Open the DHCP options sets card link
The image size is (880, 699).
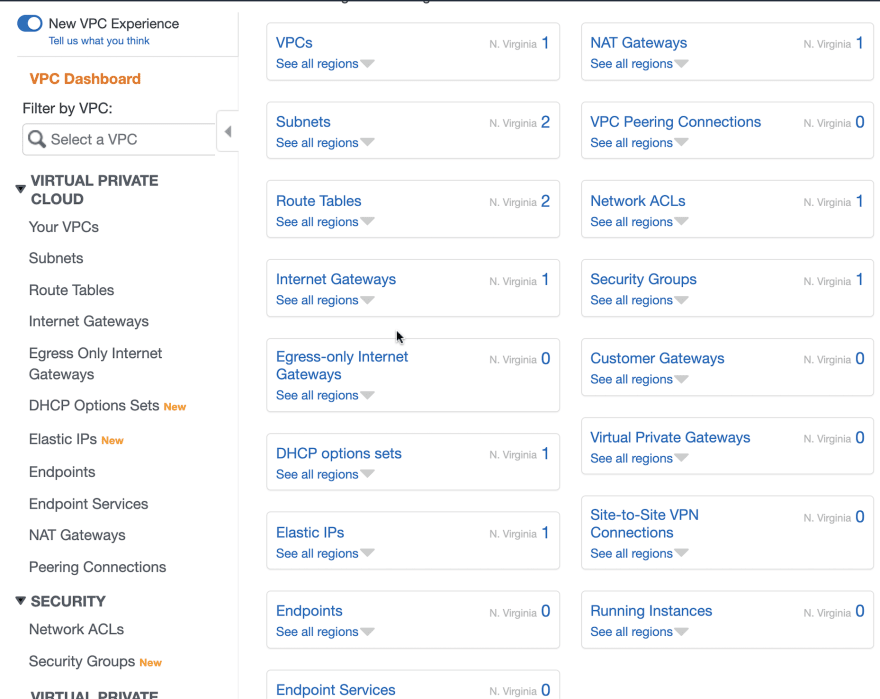click(x=338, y=453)
